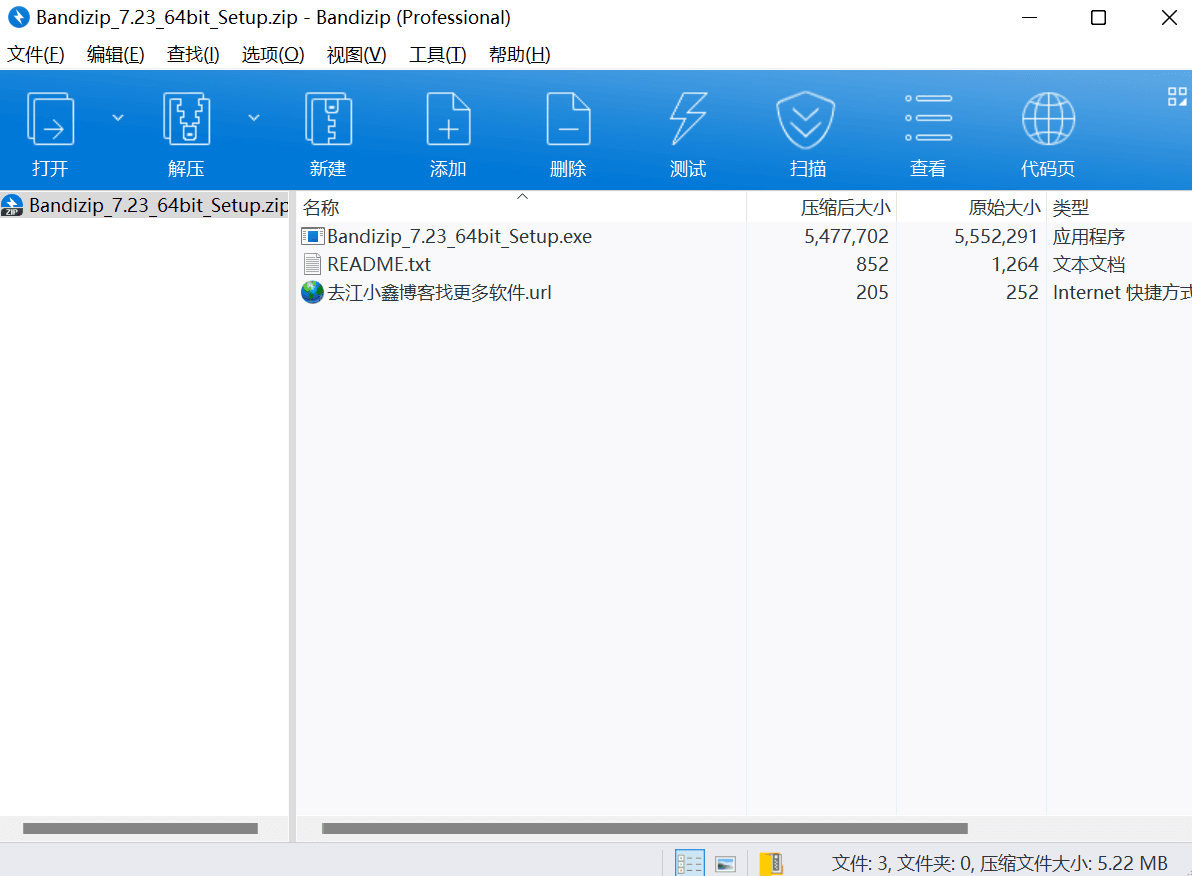Switch to details list view in status bar
This screenshot has height=876, width=1192.
690,863
